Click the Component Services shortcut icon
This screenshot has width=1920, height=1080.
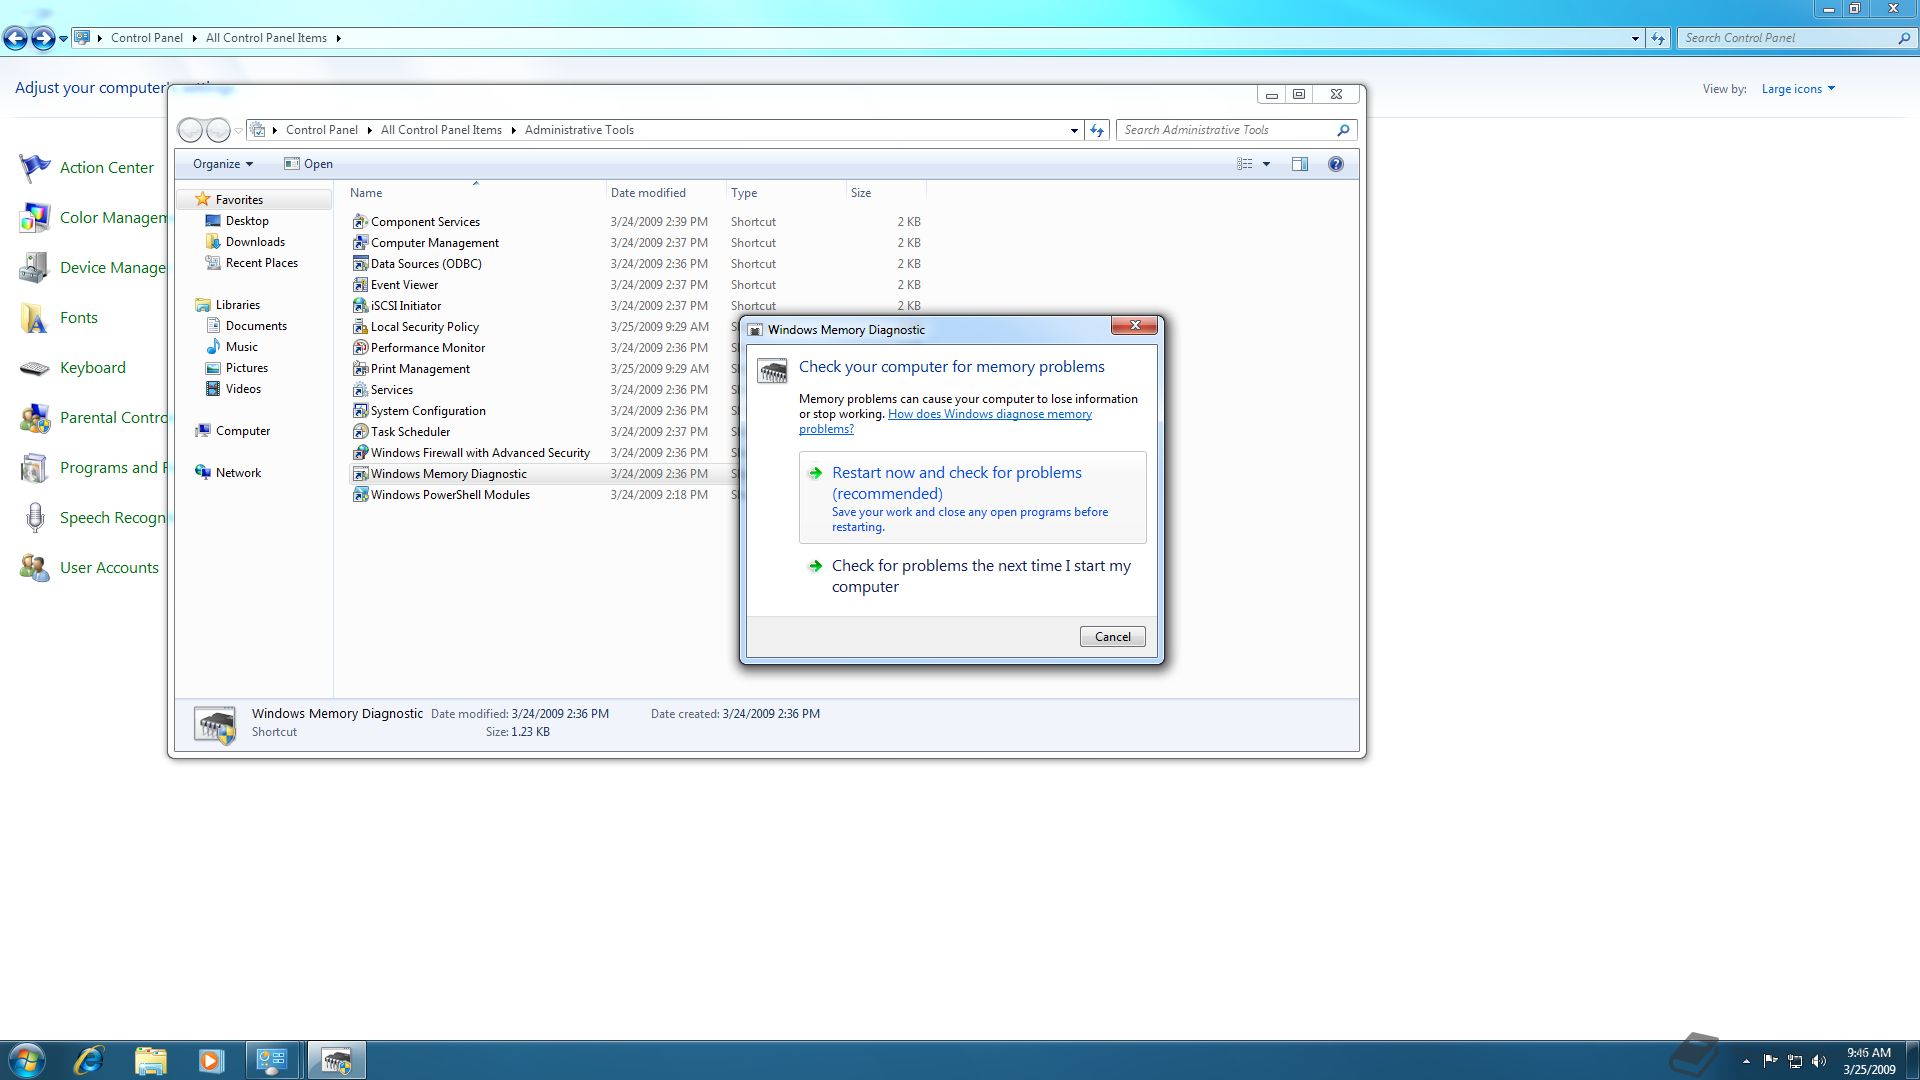pos(360,222)
